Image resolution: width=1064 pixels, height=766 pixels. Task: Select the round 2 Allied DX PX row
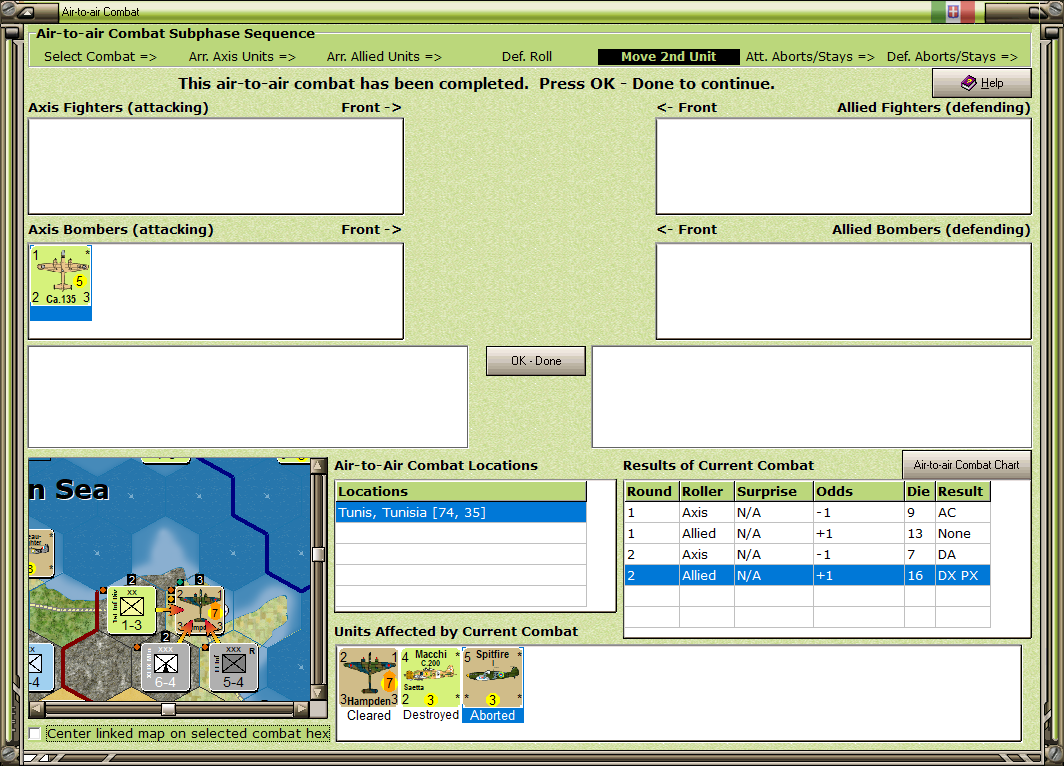[807, 575]
